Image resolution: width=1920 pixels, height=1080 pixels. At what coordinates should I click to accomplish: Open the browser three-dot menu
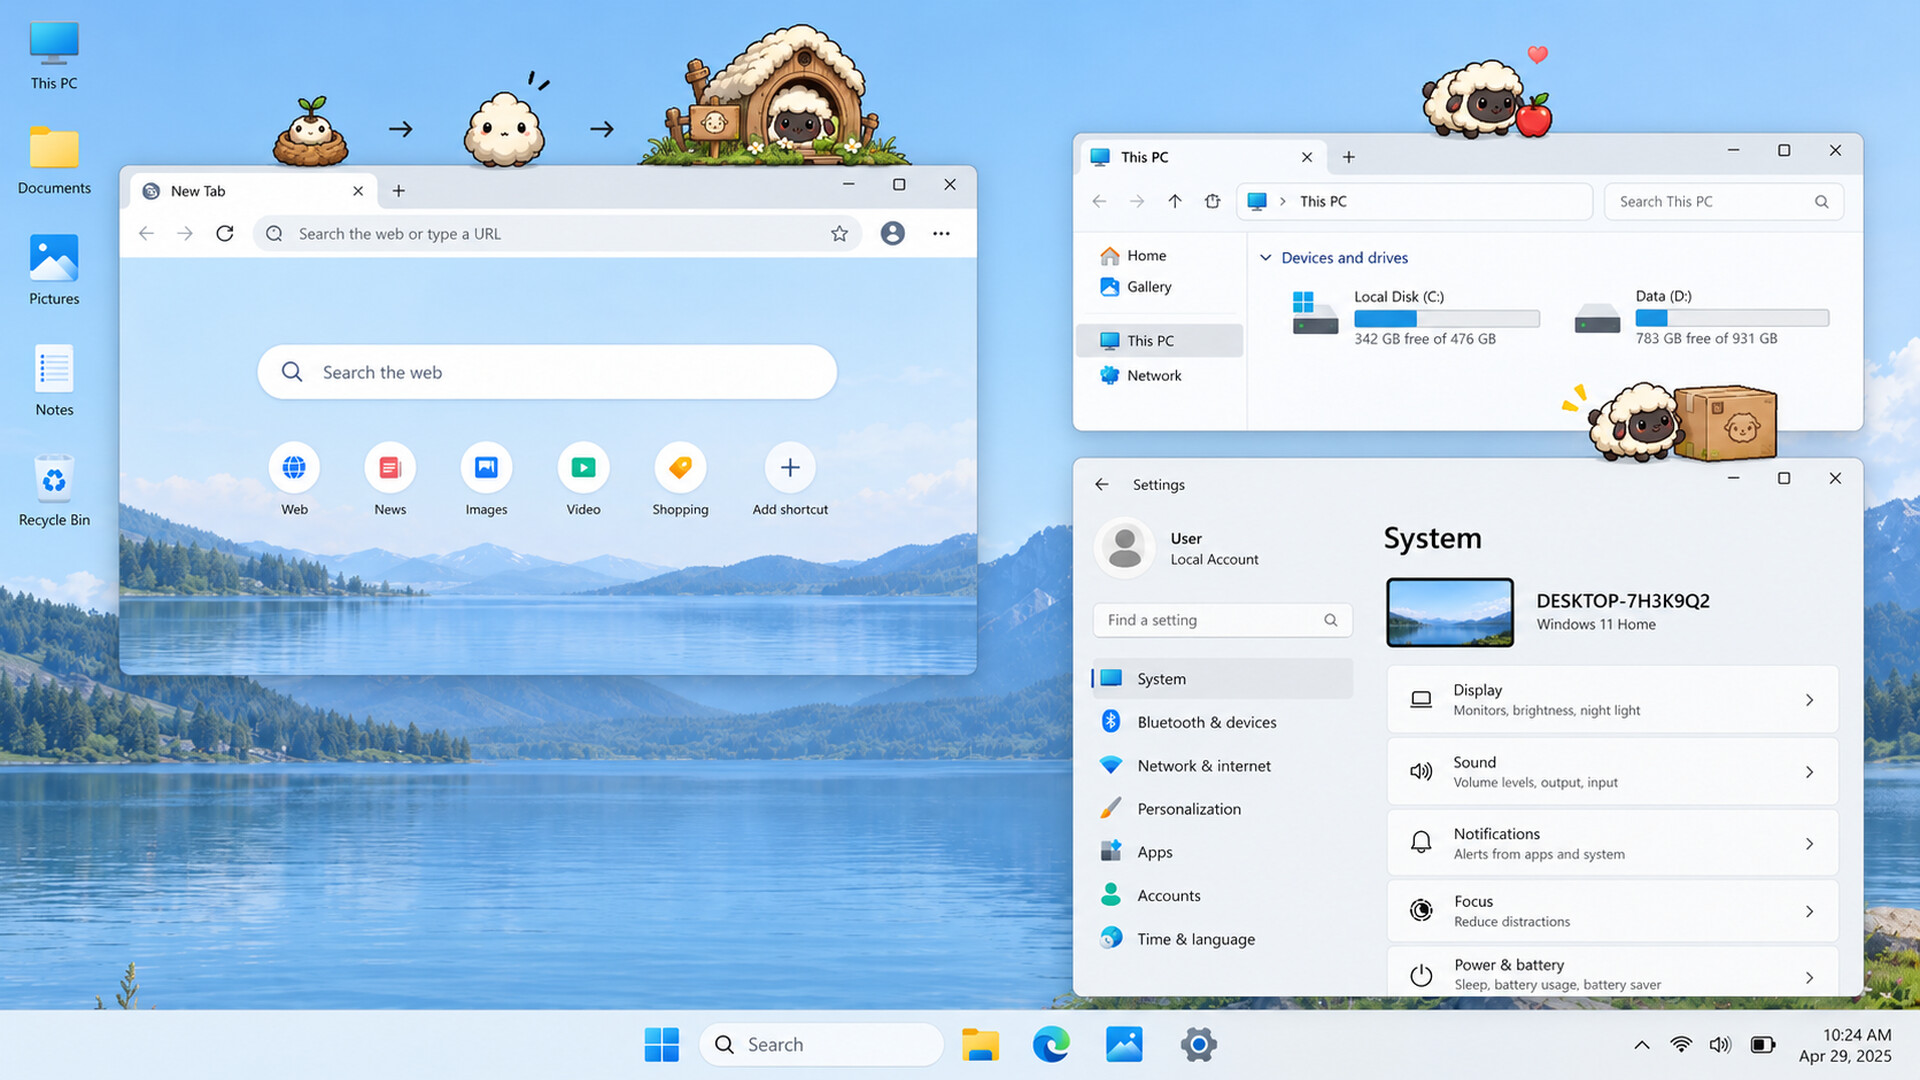pos(941,233)
